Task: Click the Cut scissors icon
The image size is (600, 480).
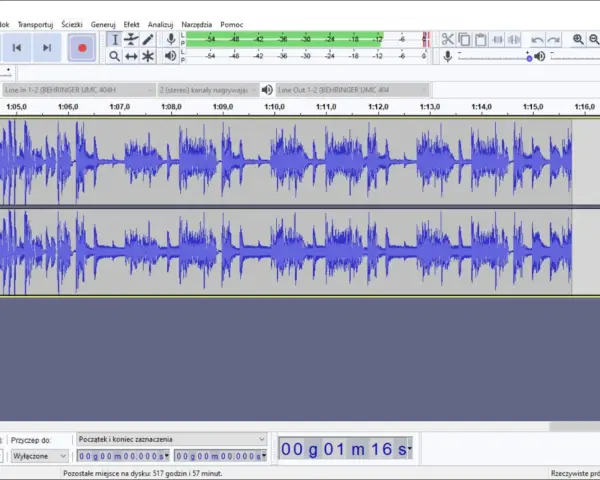Action: click(447, 39)
